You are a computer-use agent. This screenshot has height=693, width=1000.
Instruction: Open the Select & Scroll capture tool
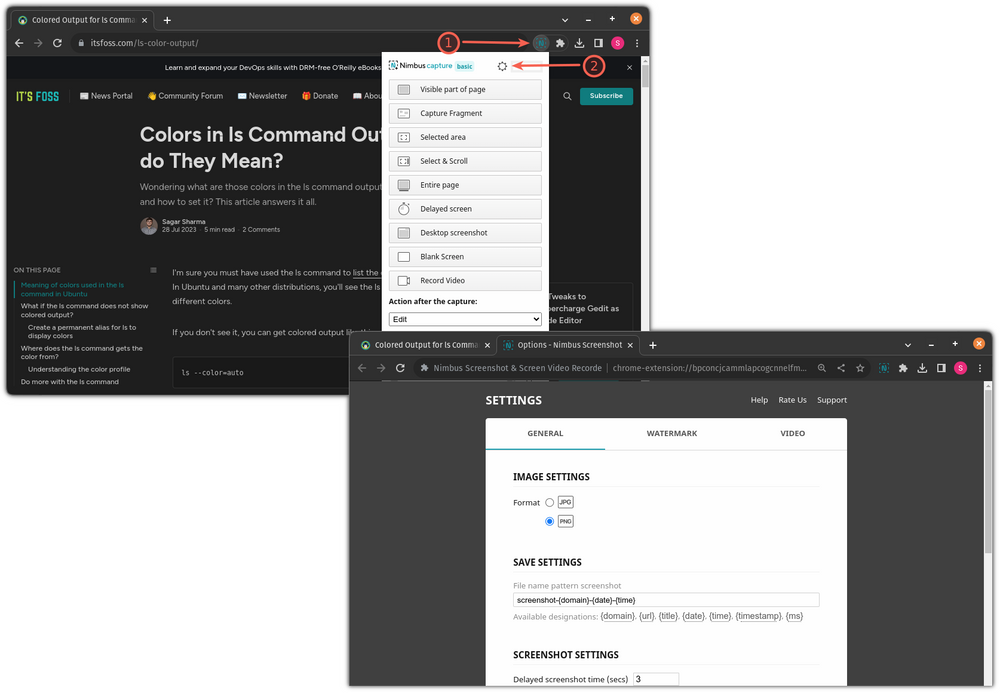coord(464,161)
